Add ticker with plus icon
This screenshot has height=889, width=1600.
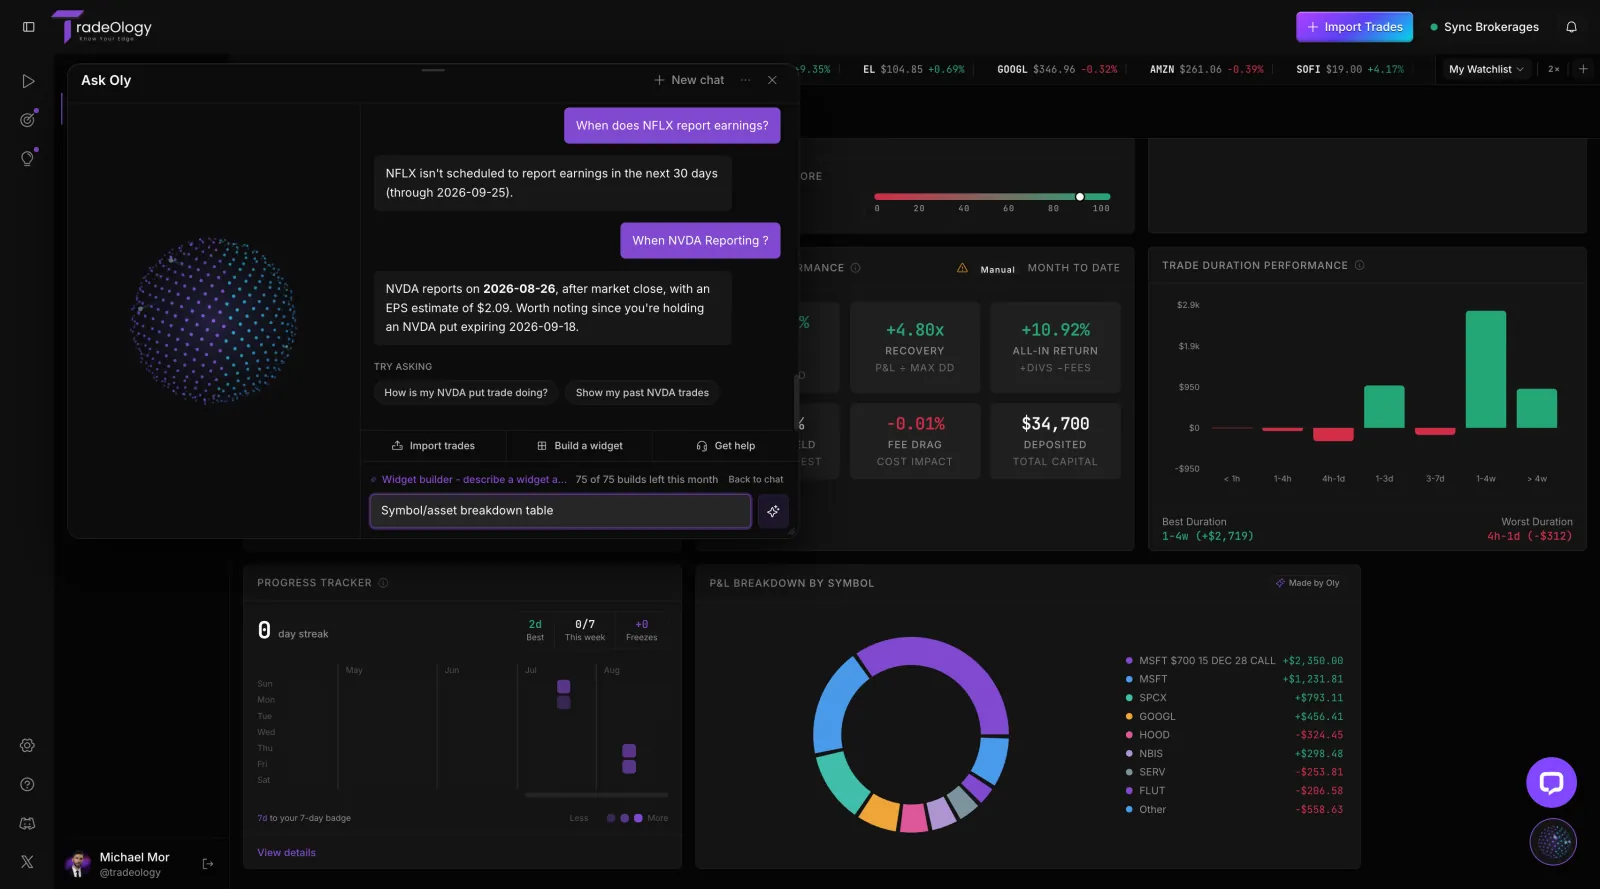click(1583, 69)
